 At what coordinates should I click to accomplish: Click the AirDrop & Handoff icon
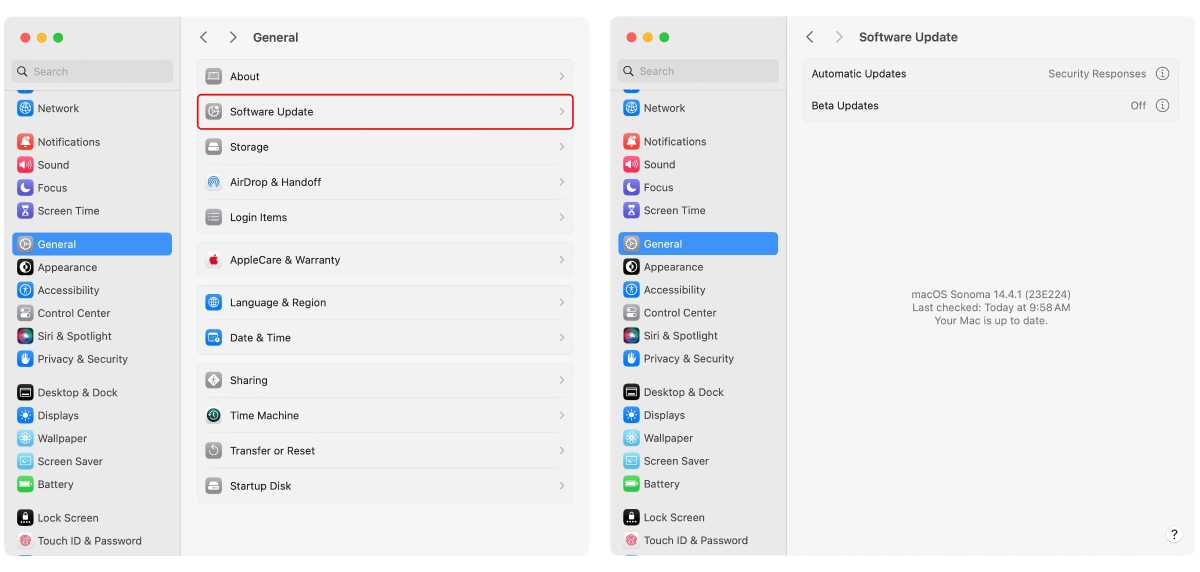click(x=213, y=182)
